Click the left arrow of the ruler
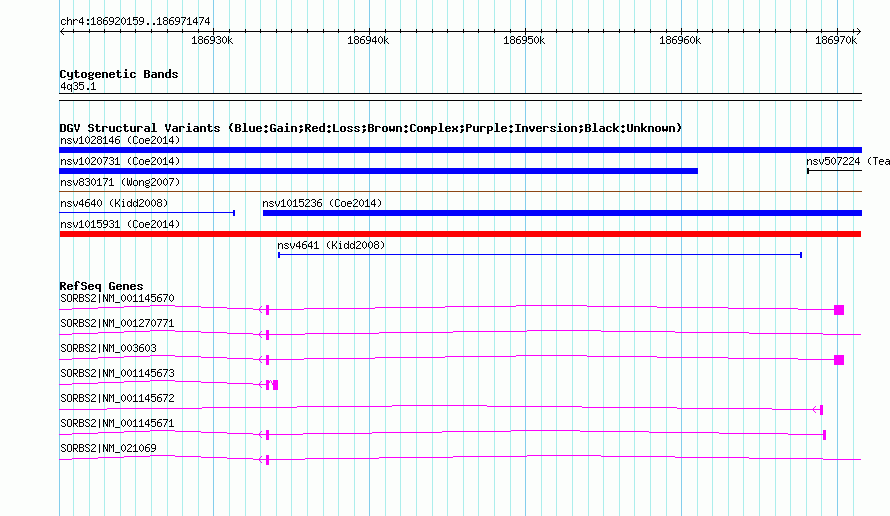The width and height of the screenshot is (890, 516). point(62,32)
